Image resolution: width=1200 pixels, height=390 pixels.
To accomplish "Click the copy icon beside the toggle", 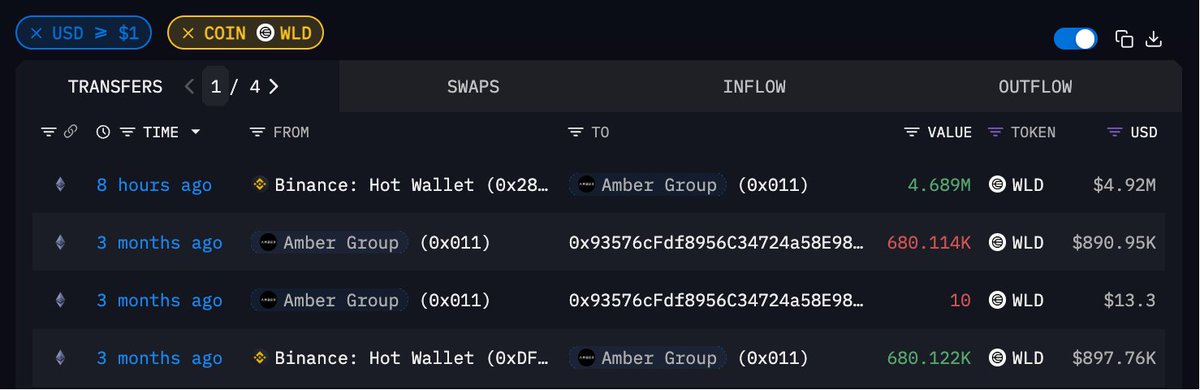I will (x=1124, y=39).
